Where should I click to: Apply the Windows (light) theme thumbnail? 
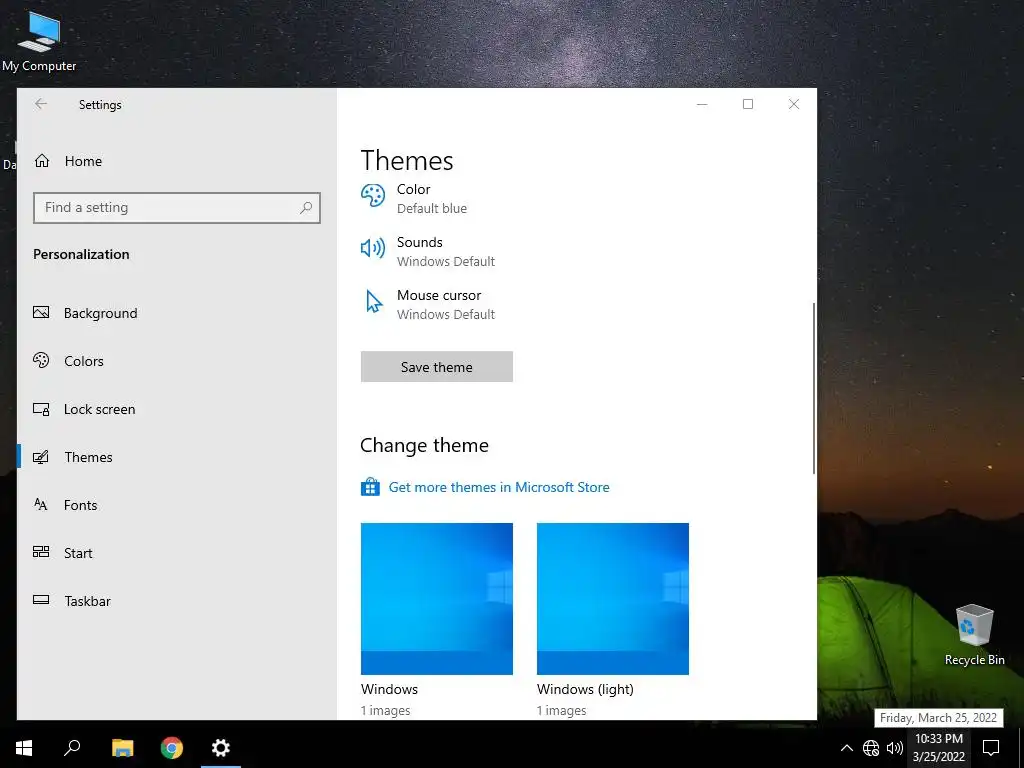(613, 599)
